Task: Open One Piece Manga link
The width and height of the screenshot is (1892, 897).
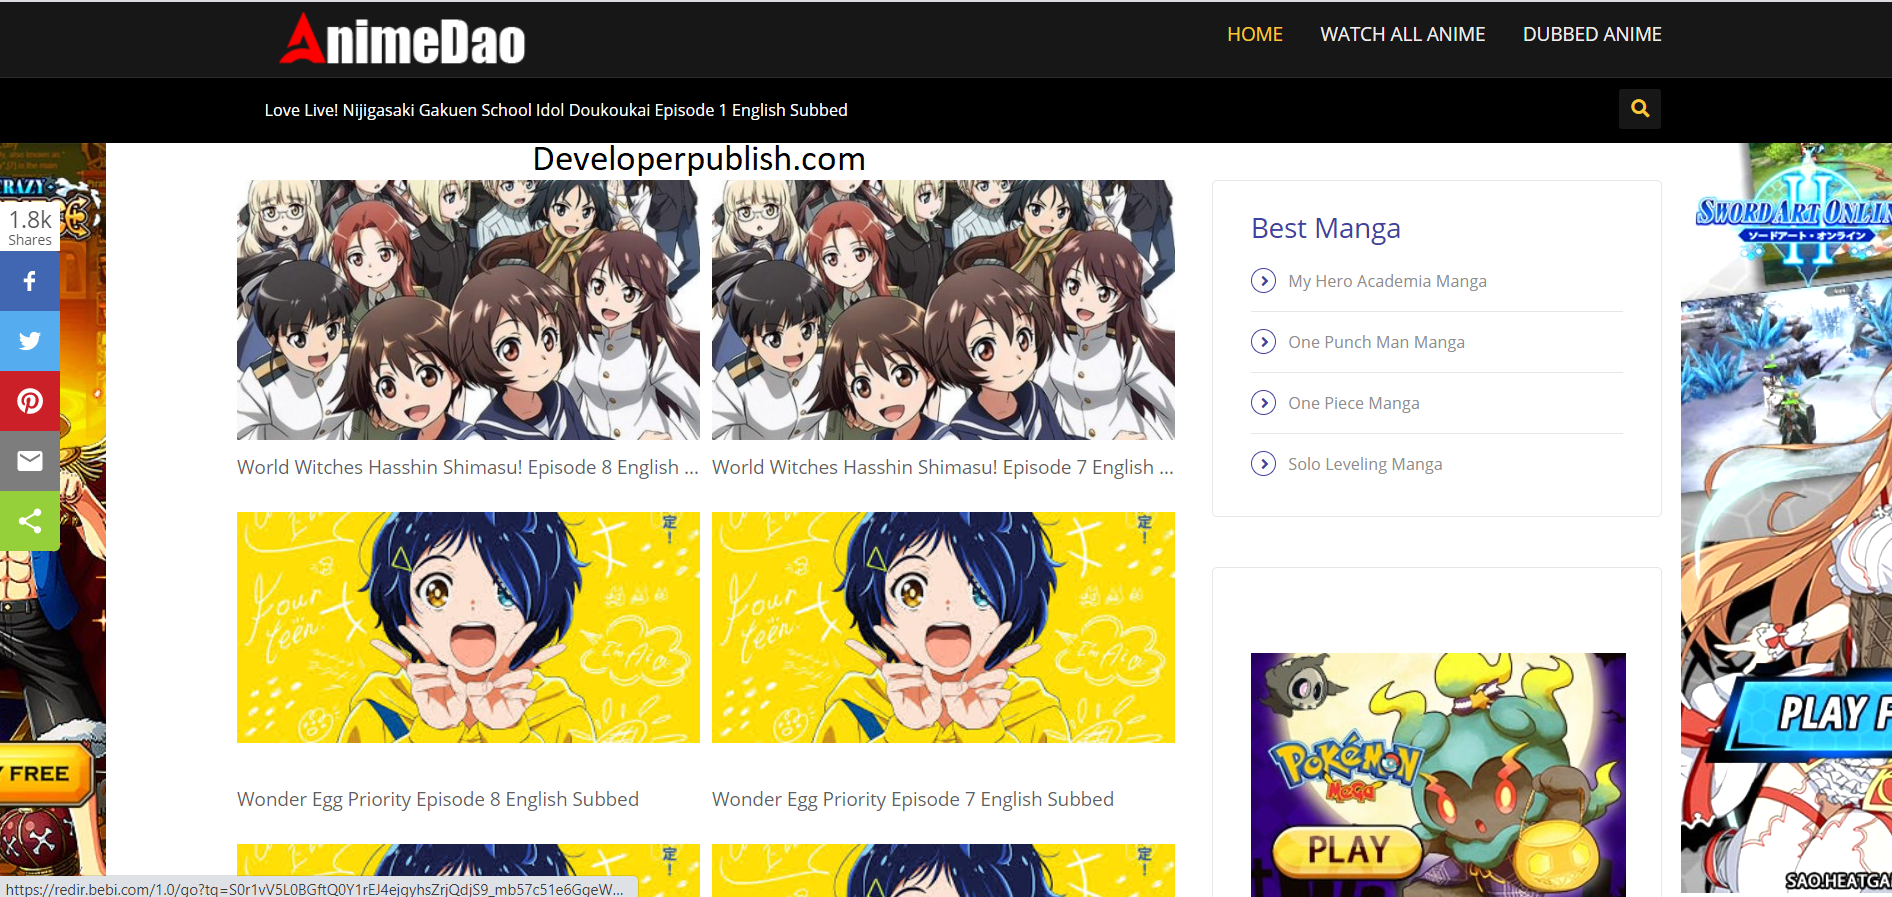Action: [1354, 403]
